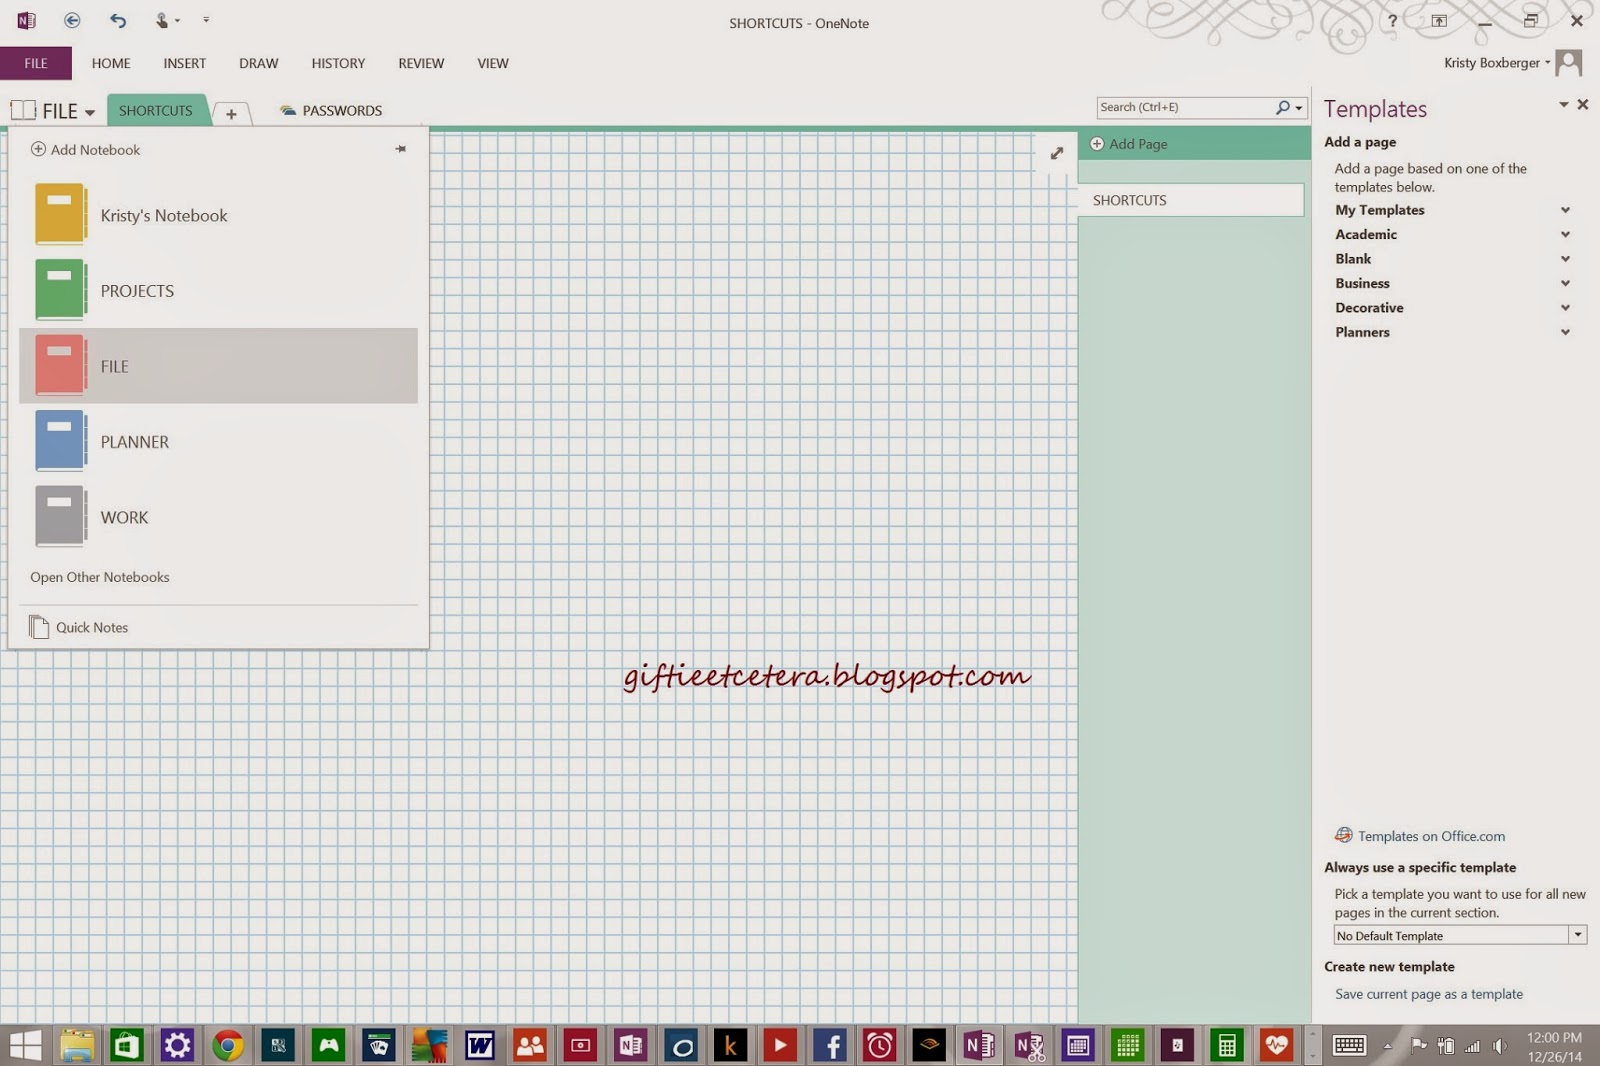Viewport: 1600px width, 1066px height.
Task: Launch Microsoft Word from the taskbar
Action: [480, 1046]
